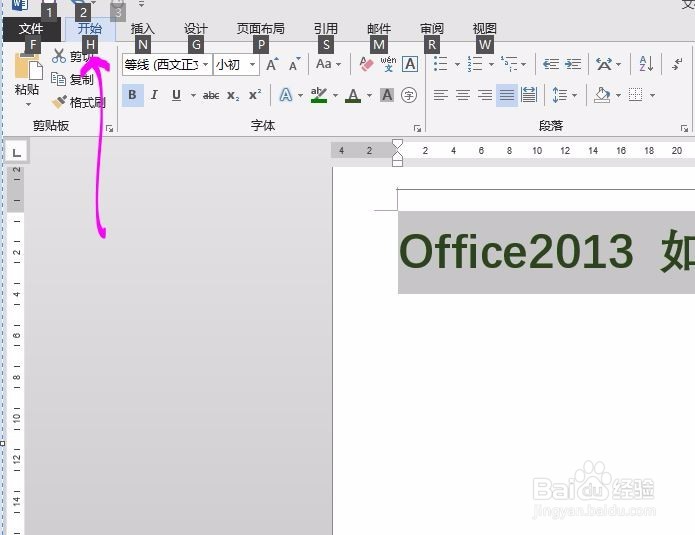Sort with A-Z icon
Image resolution: width=695 pixels, height=535 pixels.
(646, 64)
